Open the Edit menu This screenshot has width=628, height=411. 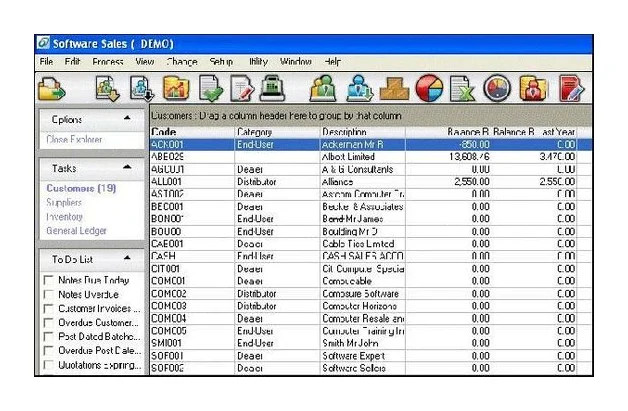(72, 62)
